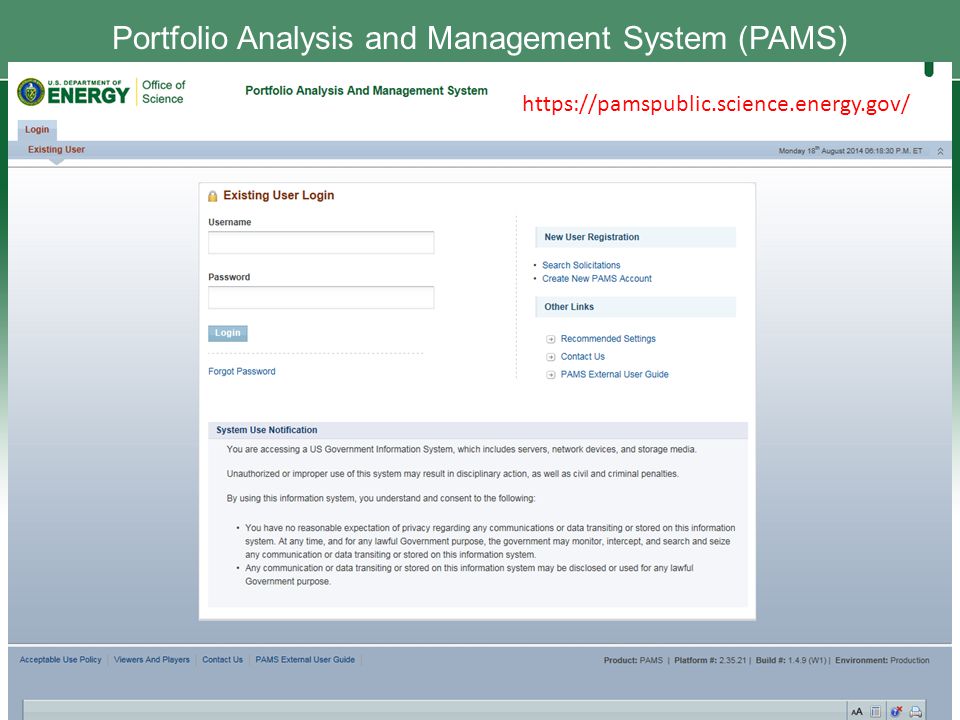Click the printer icon in bottom toolbar
This screenshot has height=720, width=960.
click(916, 711)
